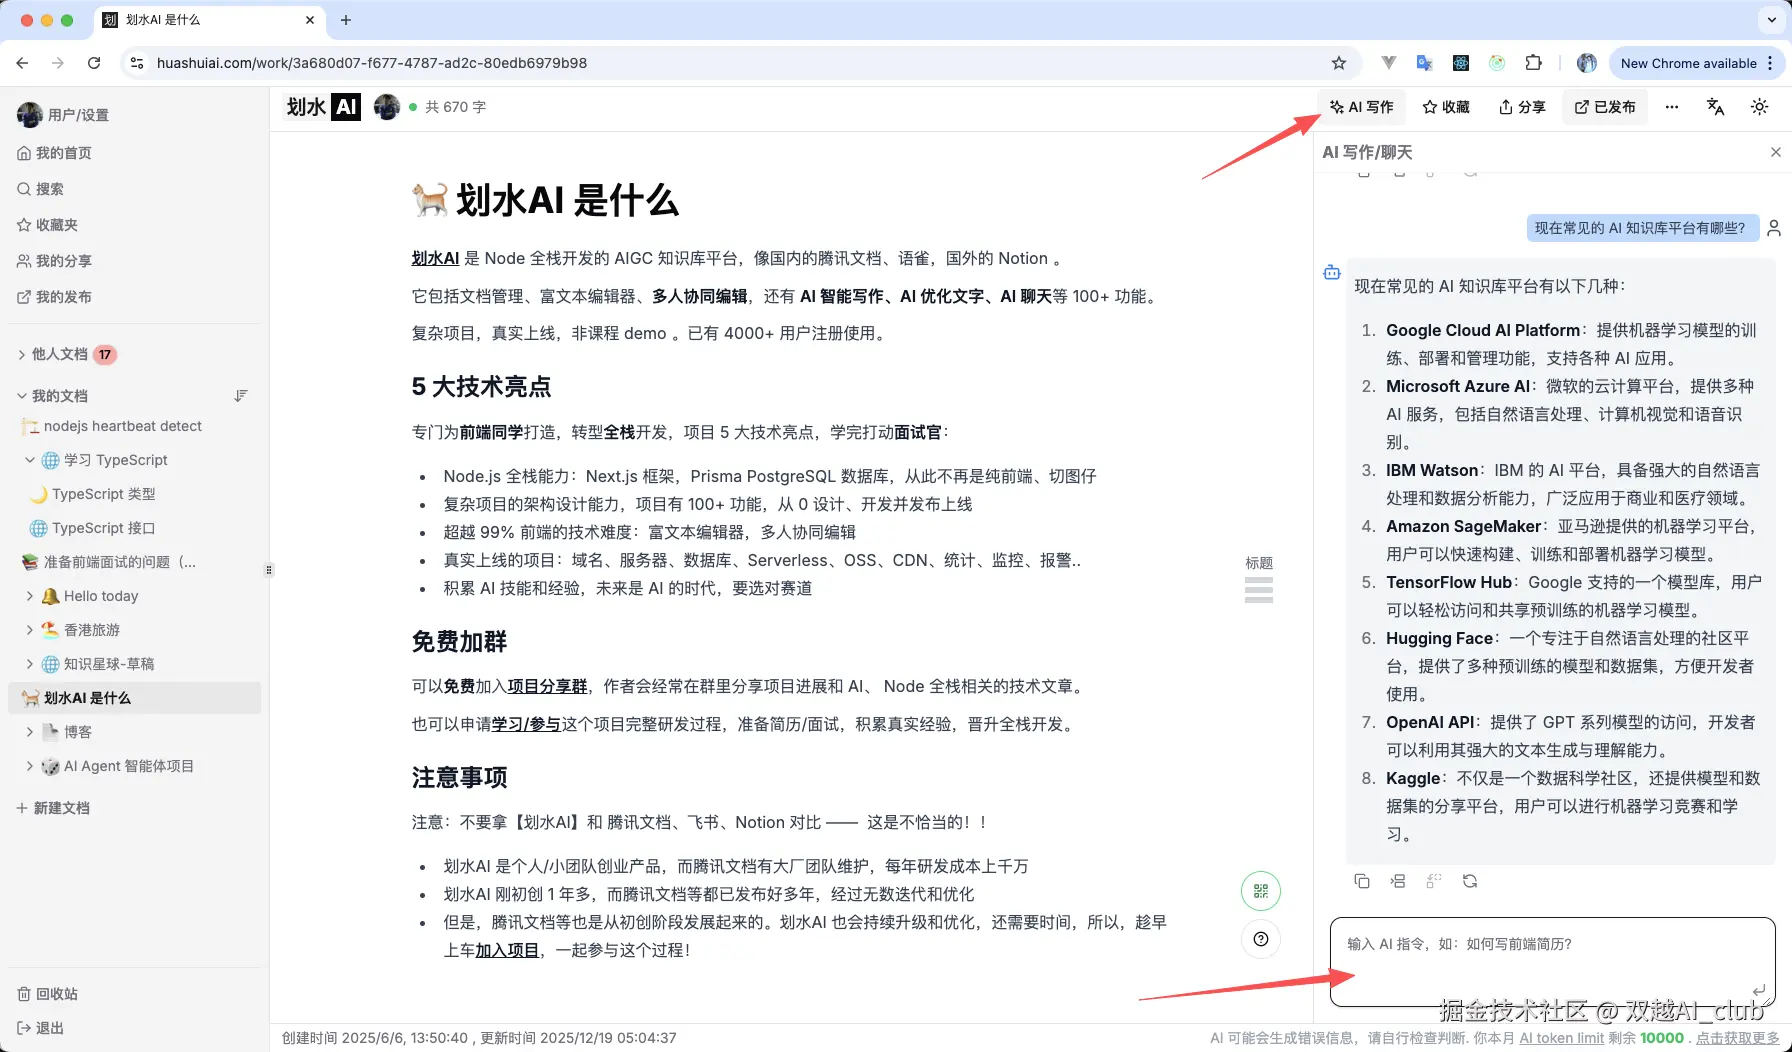
Task: Click the 已发布 published button
Action: (1605, 107)
